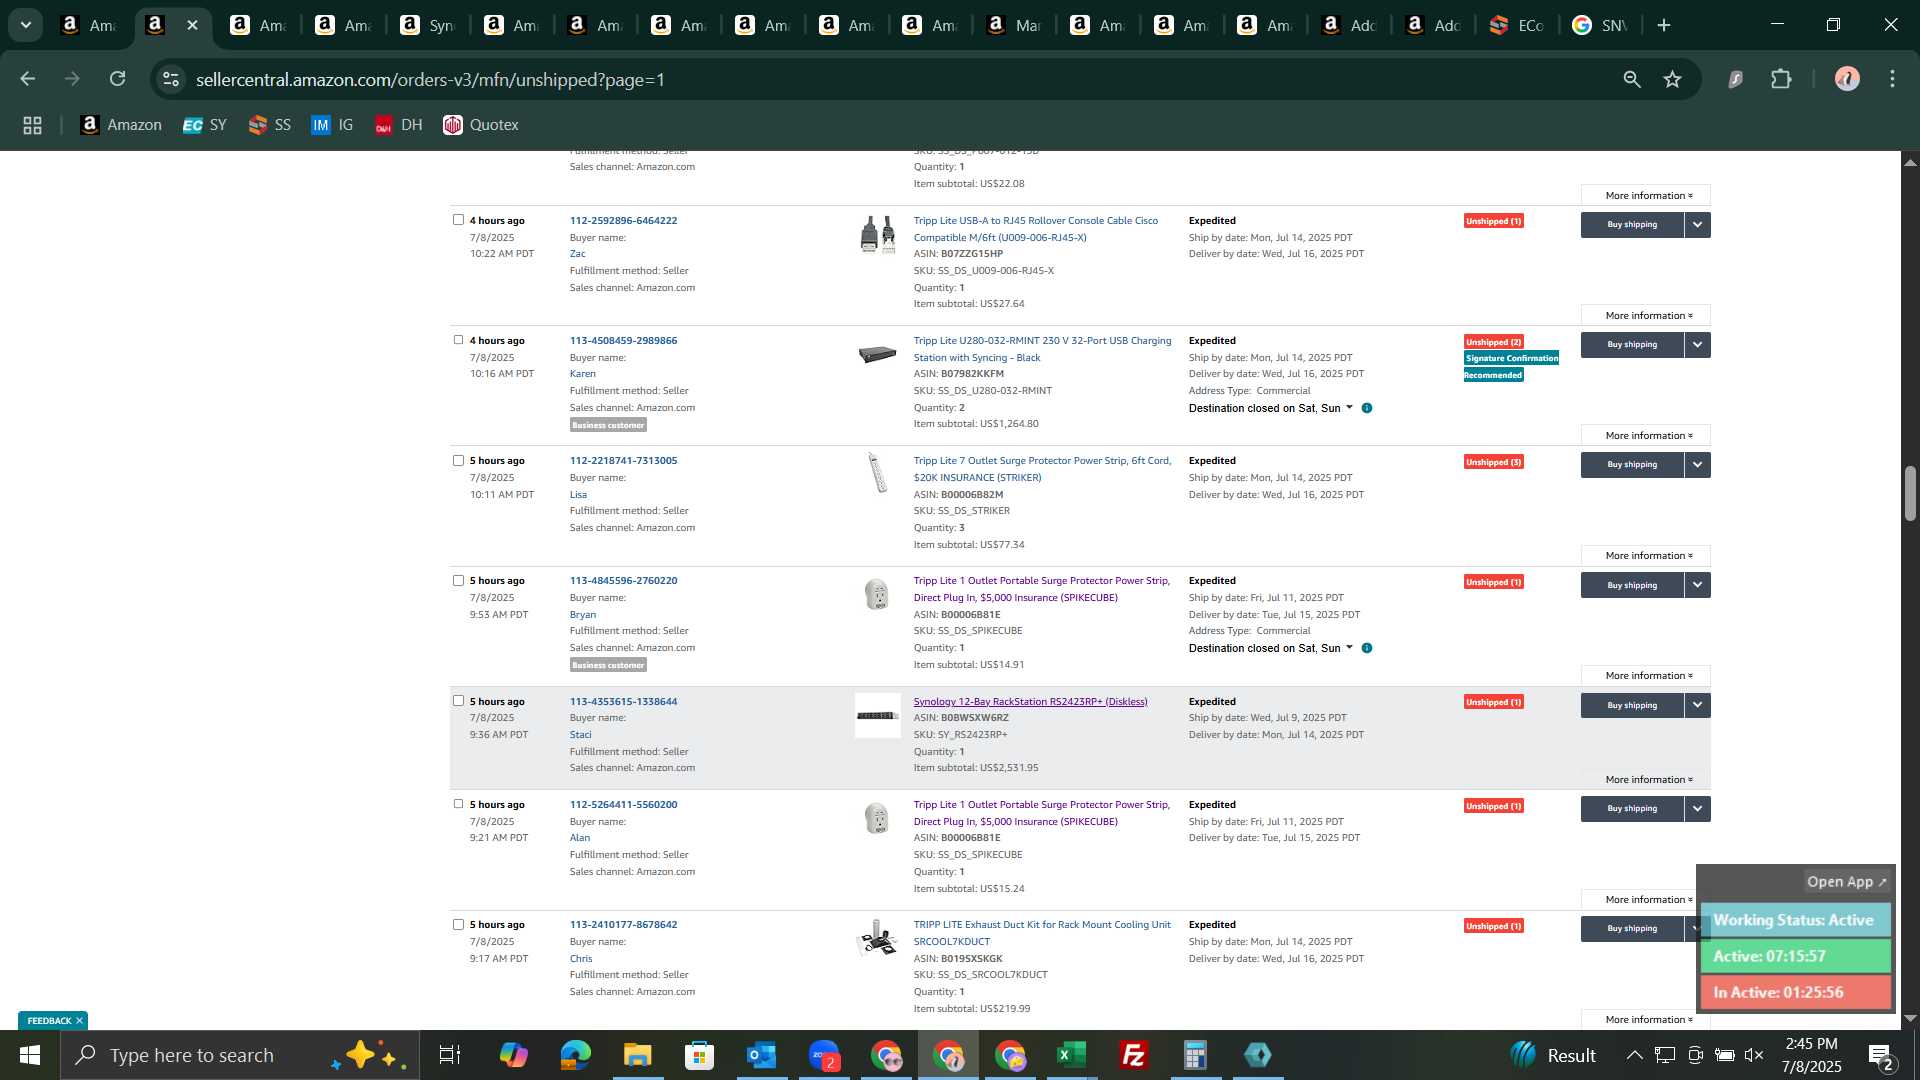Image resolution: width=1920 pixels, height=1080 pixels.
Task: Expand Buy shipping dropdown for Karen's order
Action: [x=1697, y=345]
